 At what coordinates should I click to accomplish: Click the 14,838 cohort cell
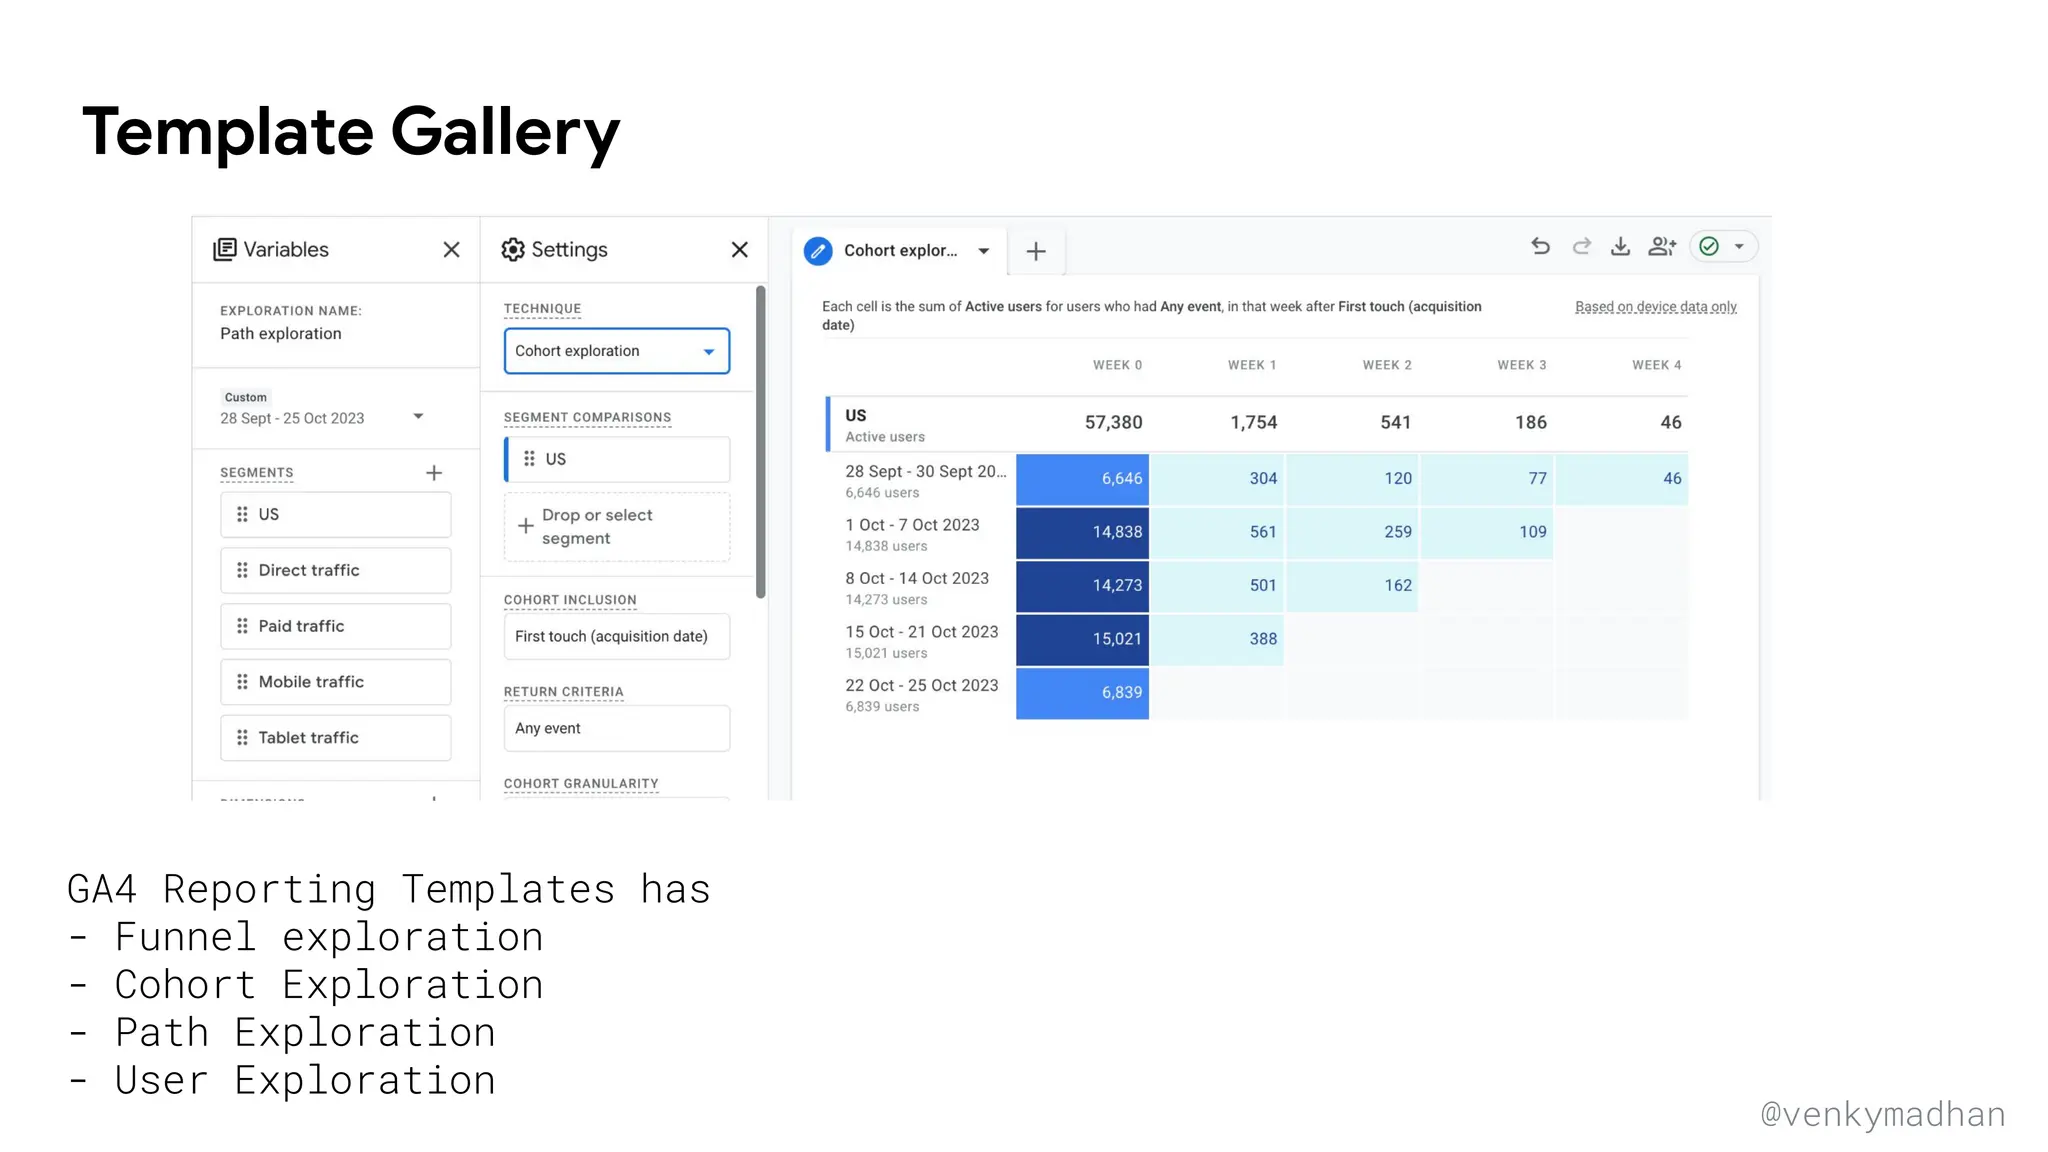pyautogui.click(x=1082, y=533)
